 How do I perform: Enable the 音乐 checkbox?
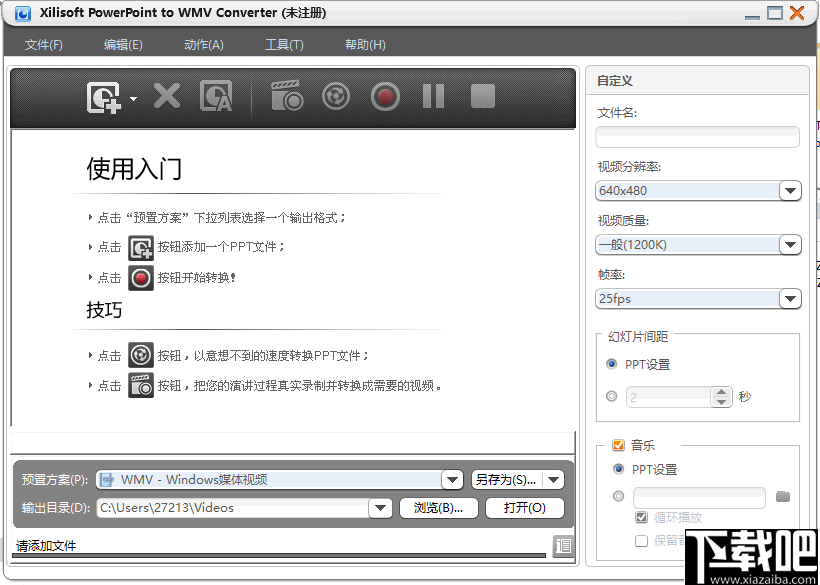(619, 445)
